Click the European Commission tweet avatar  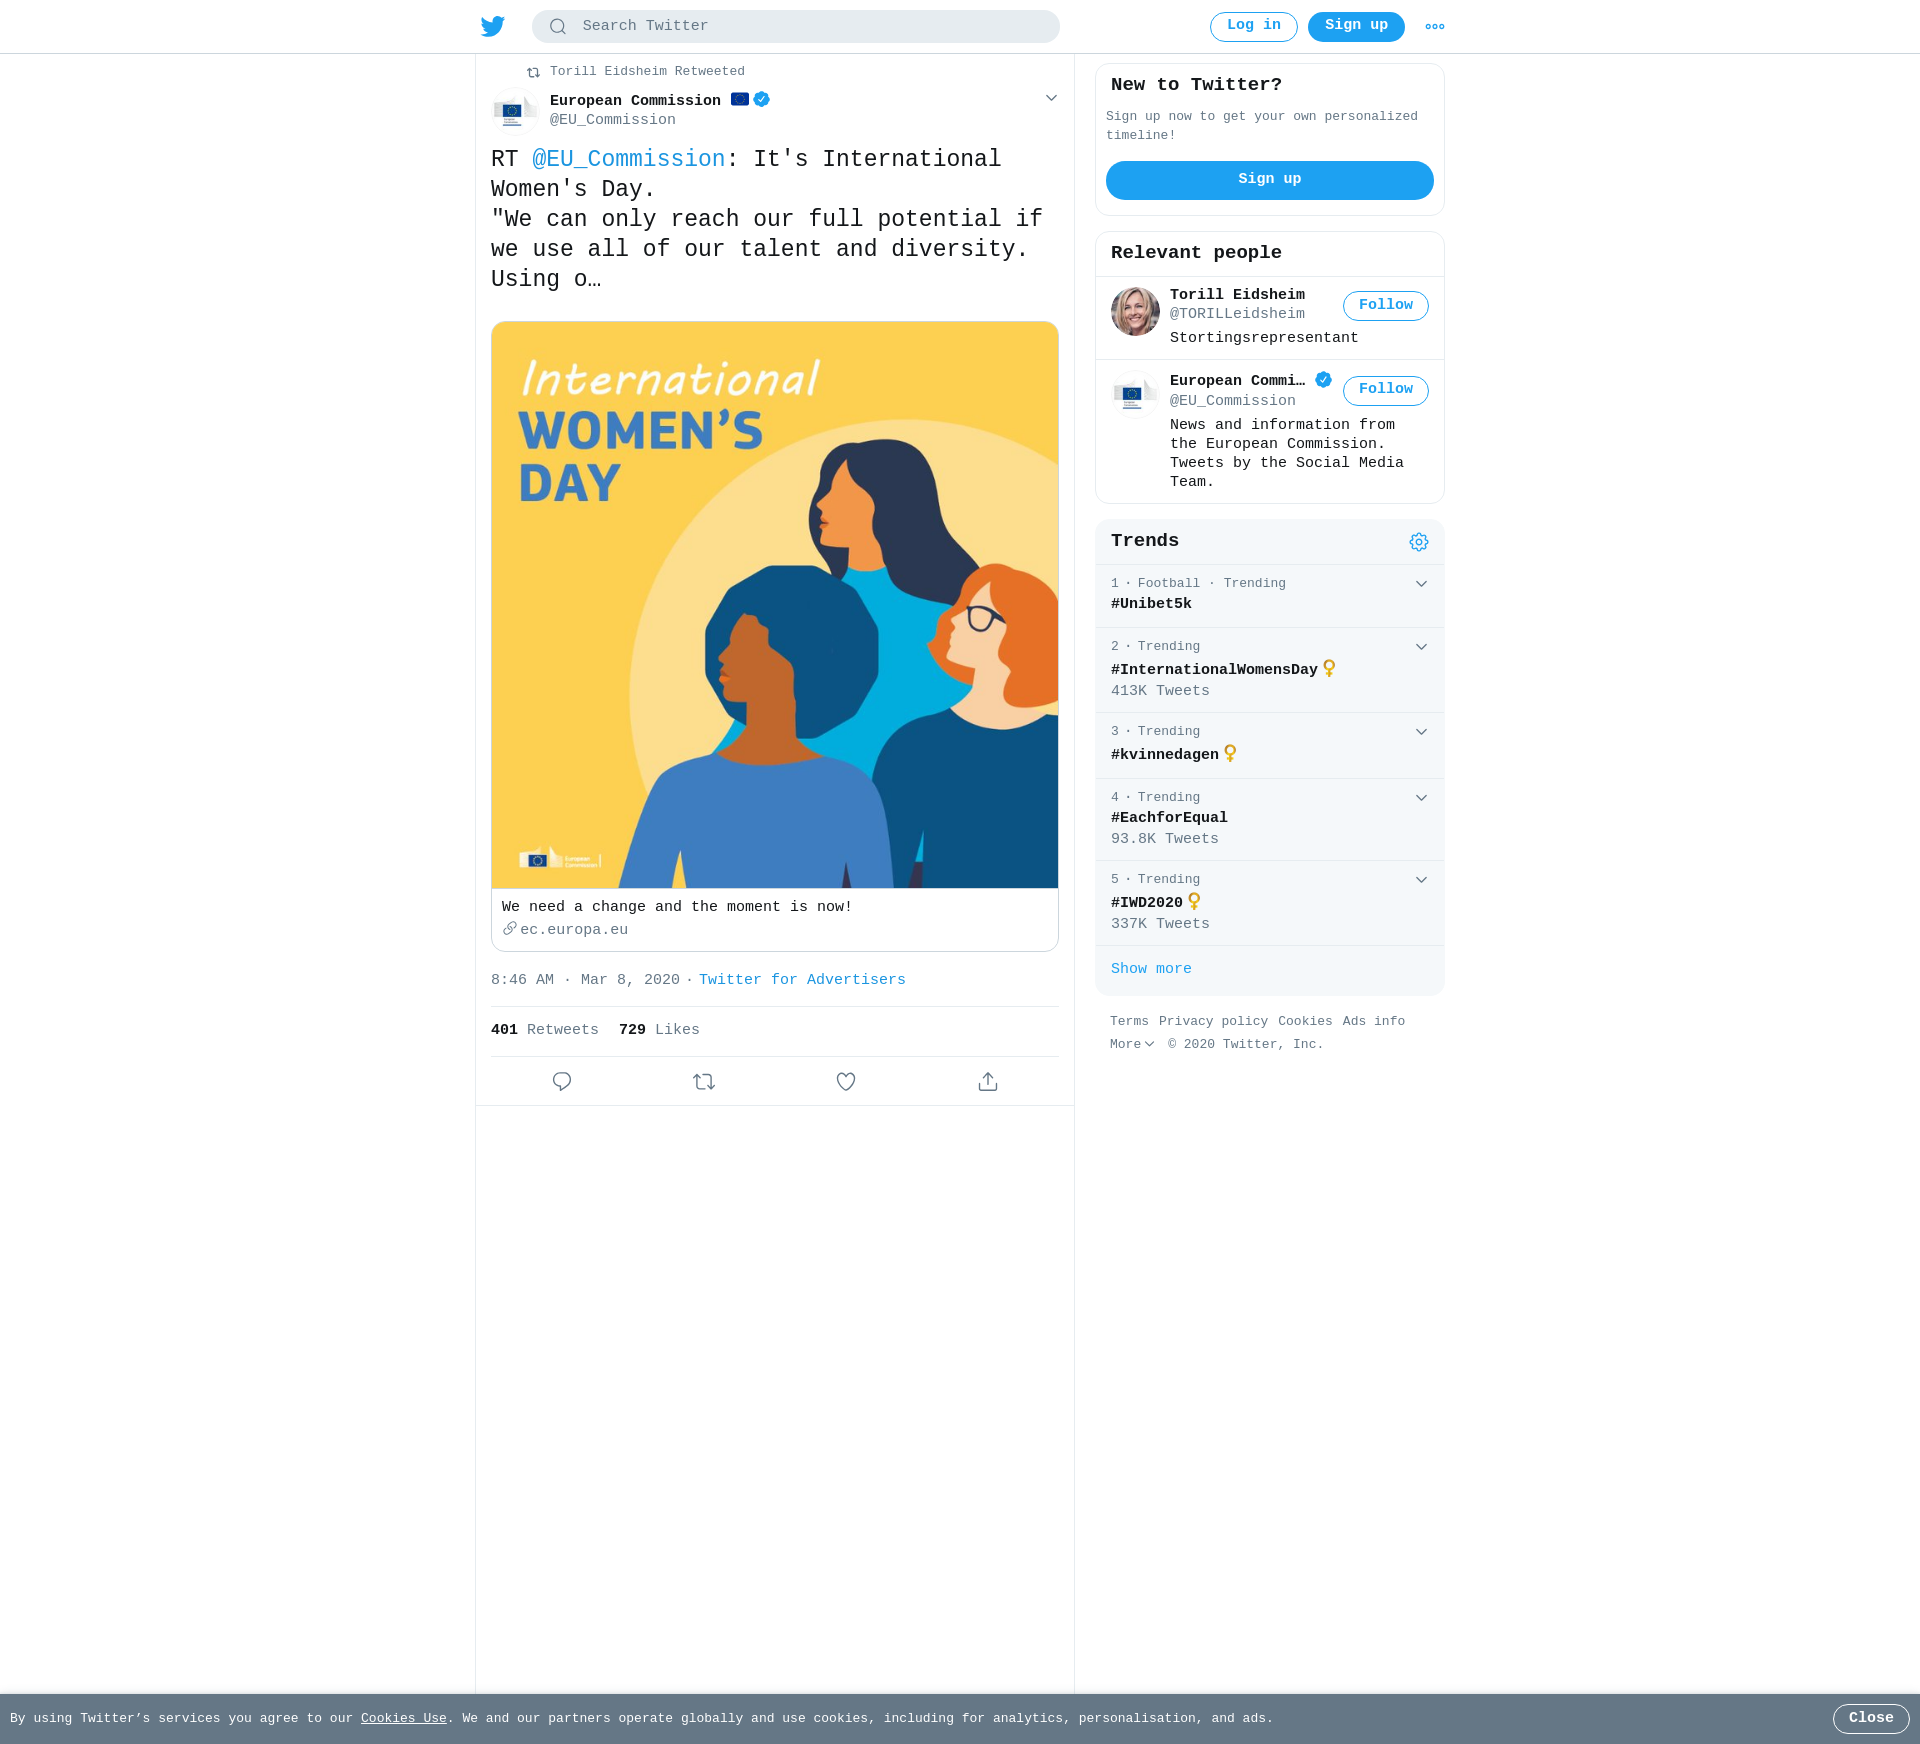click(515, 111)
